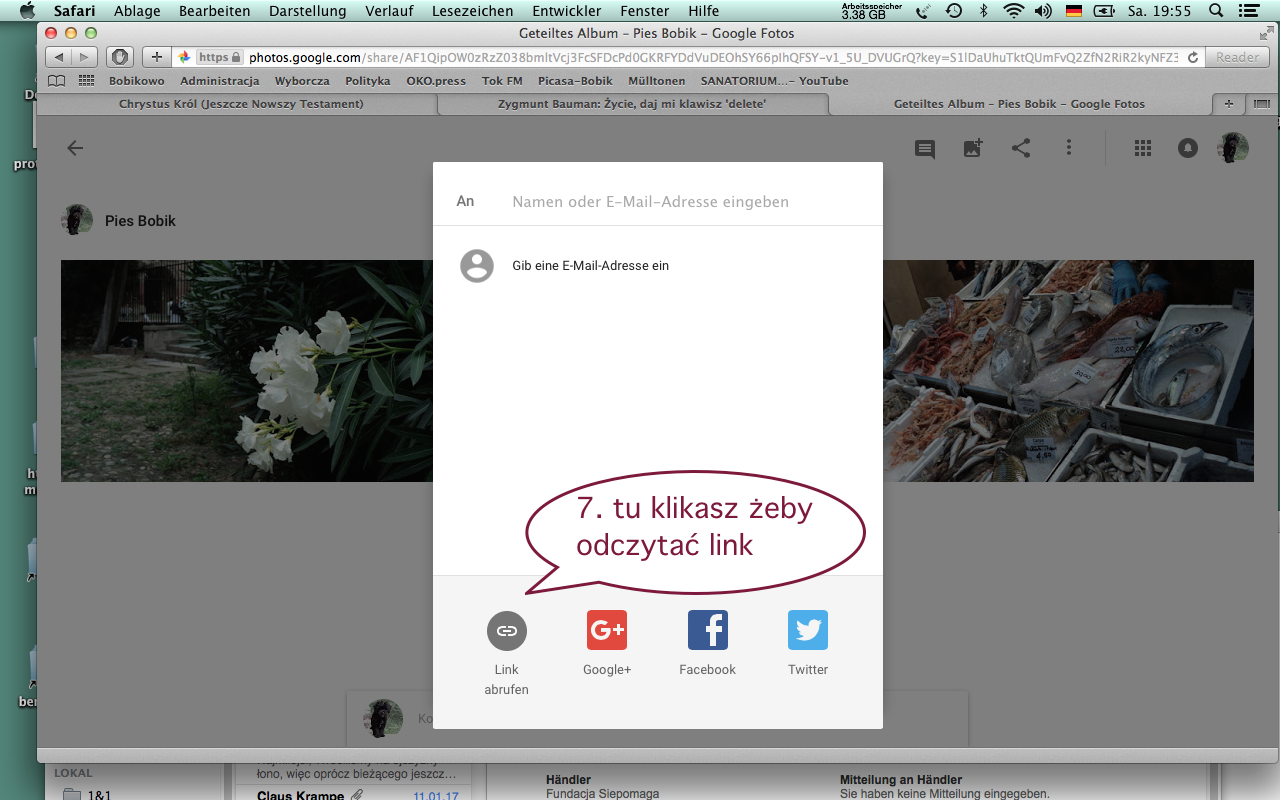Switch to the Chrystus Król tab
1280x800 pixels.
[x=240, y=104]
